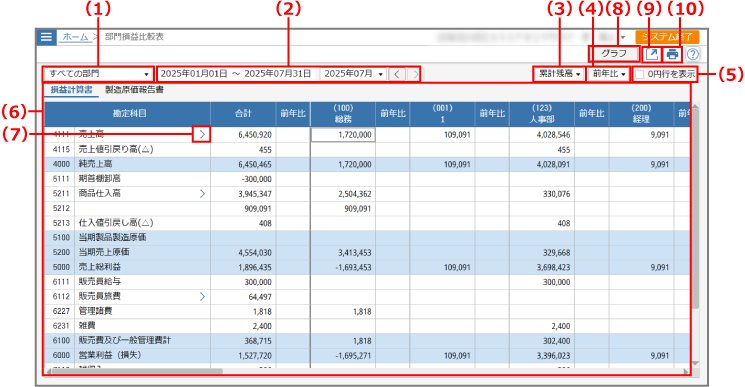Open the help question mark icon
The height and width of the screenshot is (387, 745).
pos(693,54)
